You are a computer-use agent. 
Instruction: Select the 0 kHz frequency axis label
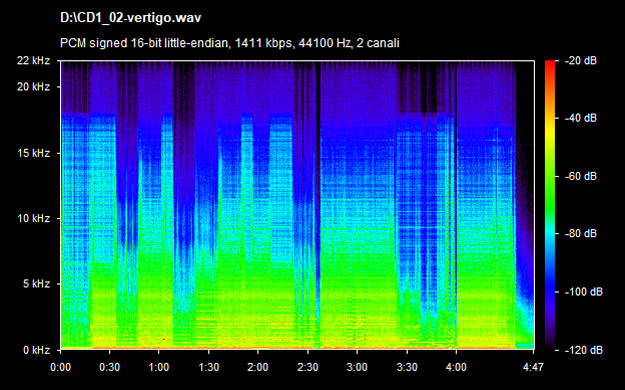(36, 350)
